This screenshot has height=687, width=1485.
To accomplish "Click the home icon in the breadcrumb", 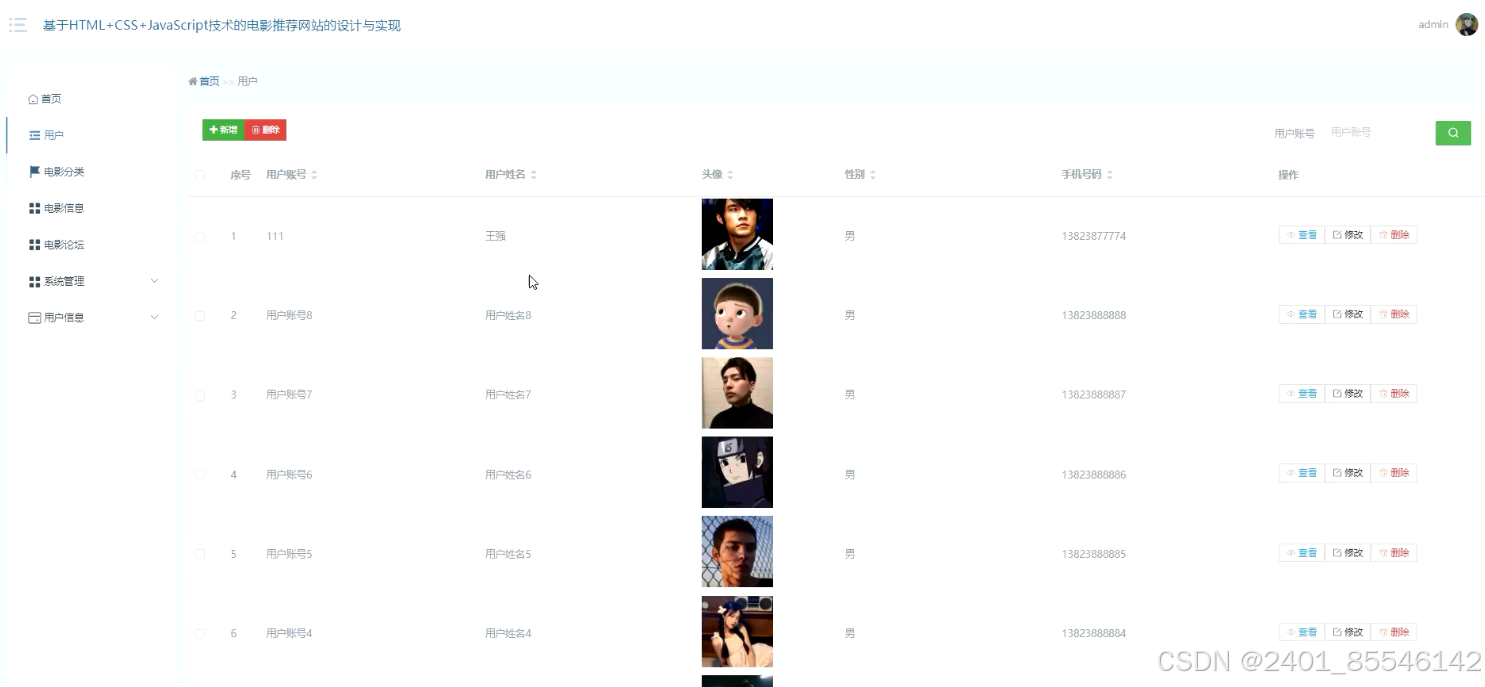I will pos(193,81).
